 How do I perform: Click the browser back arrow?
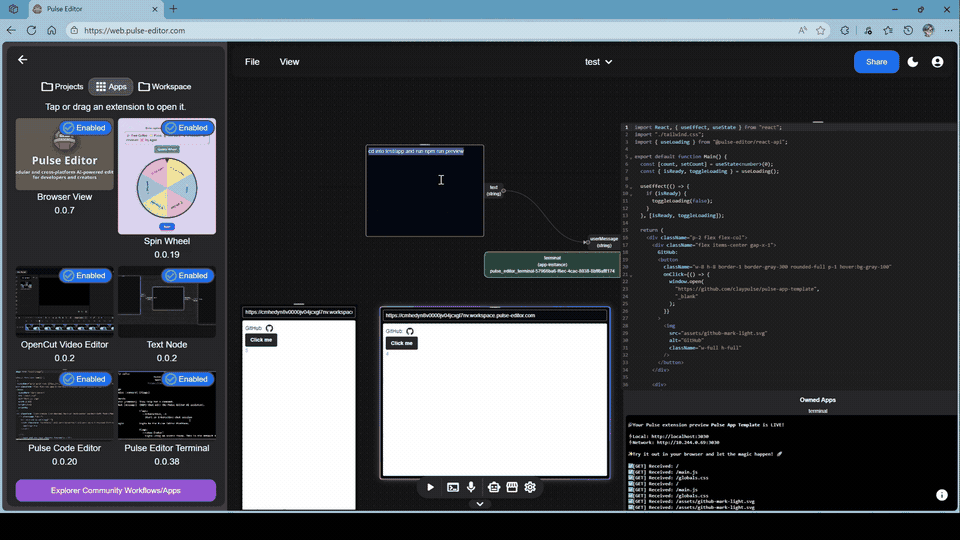click(11, 30)
